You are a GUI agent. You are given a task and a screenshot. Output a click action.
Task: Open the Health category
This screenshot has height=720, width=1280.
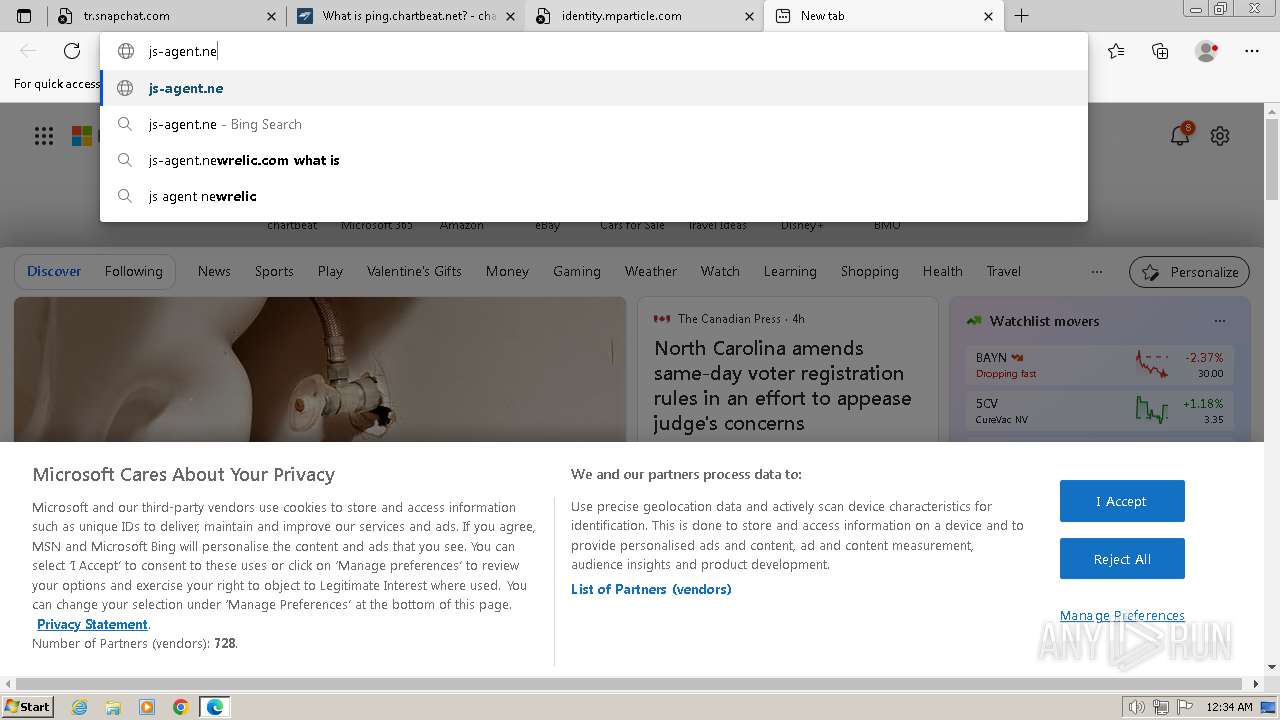pyautogui.click(x=942, y=271)
